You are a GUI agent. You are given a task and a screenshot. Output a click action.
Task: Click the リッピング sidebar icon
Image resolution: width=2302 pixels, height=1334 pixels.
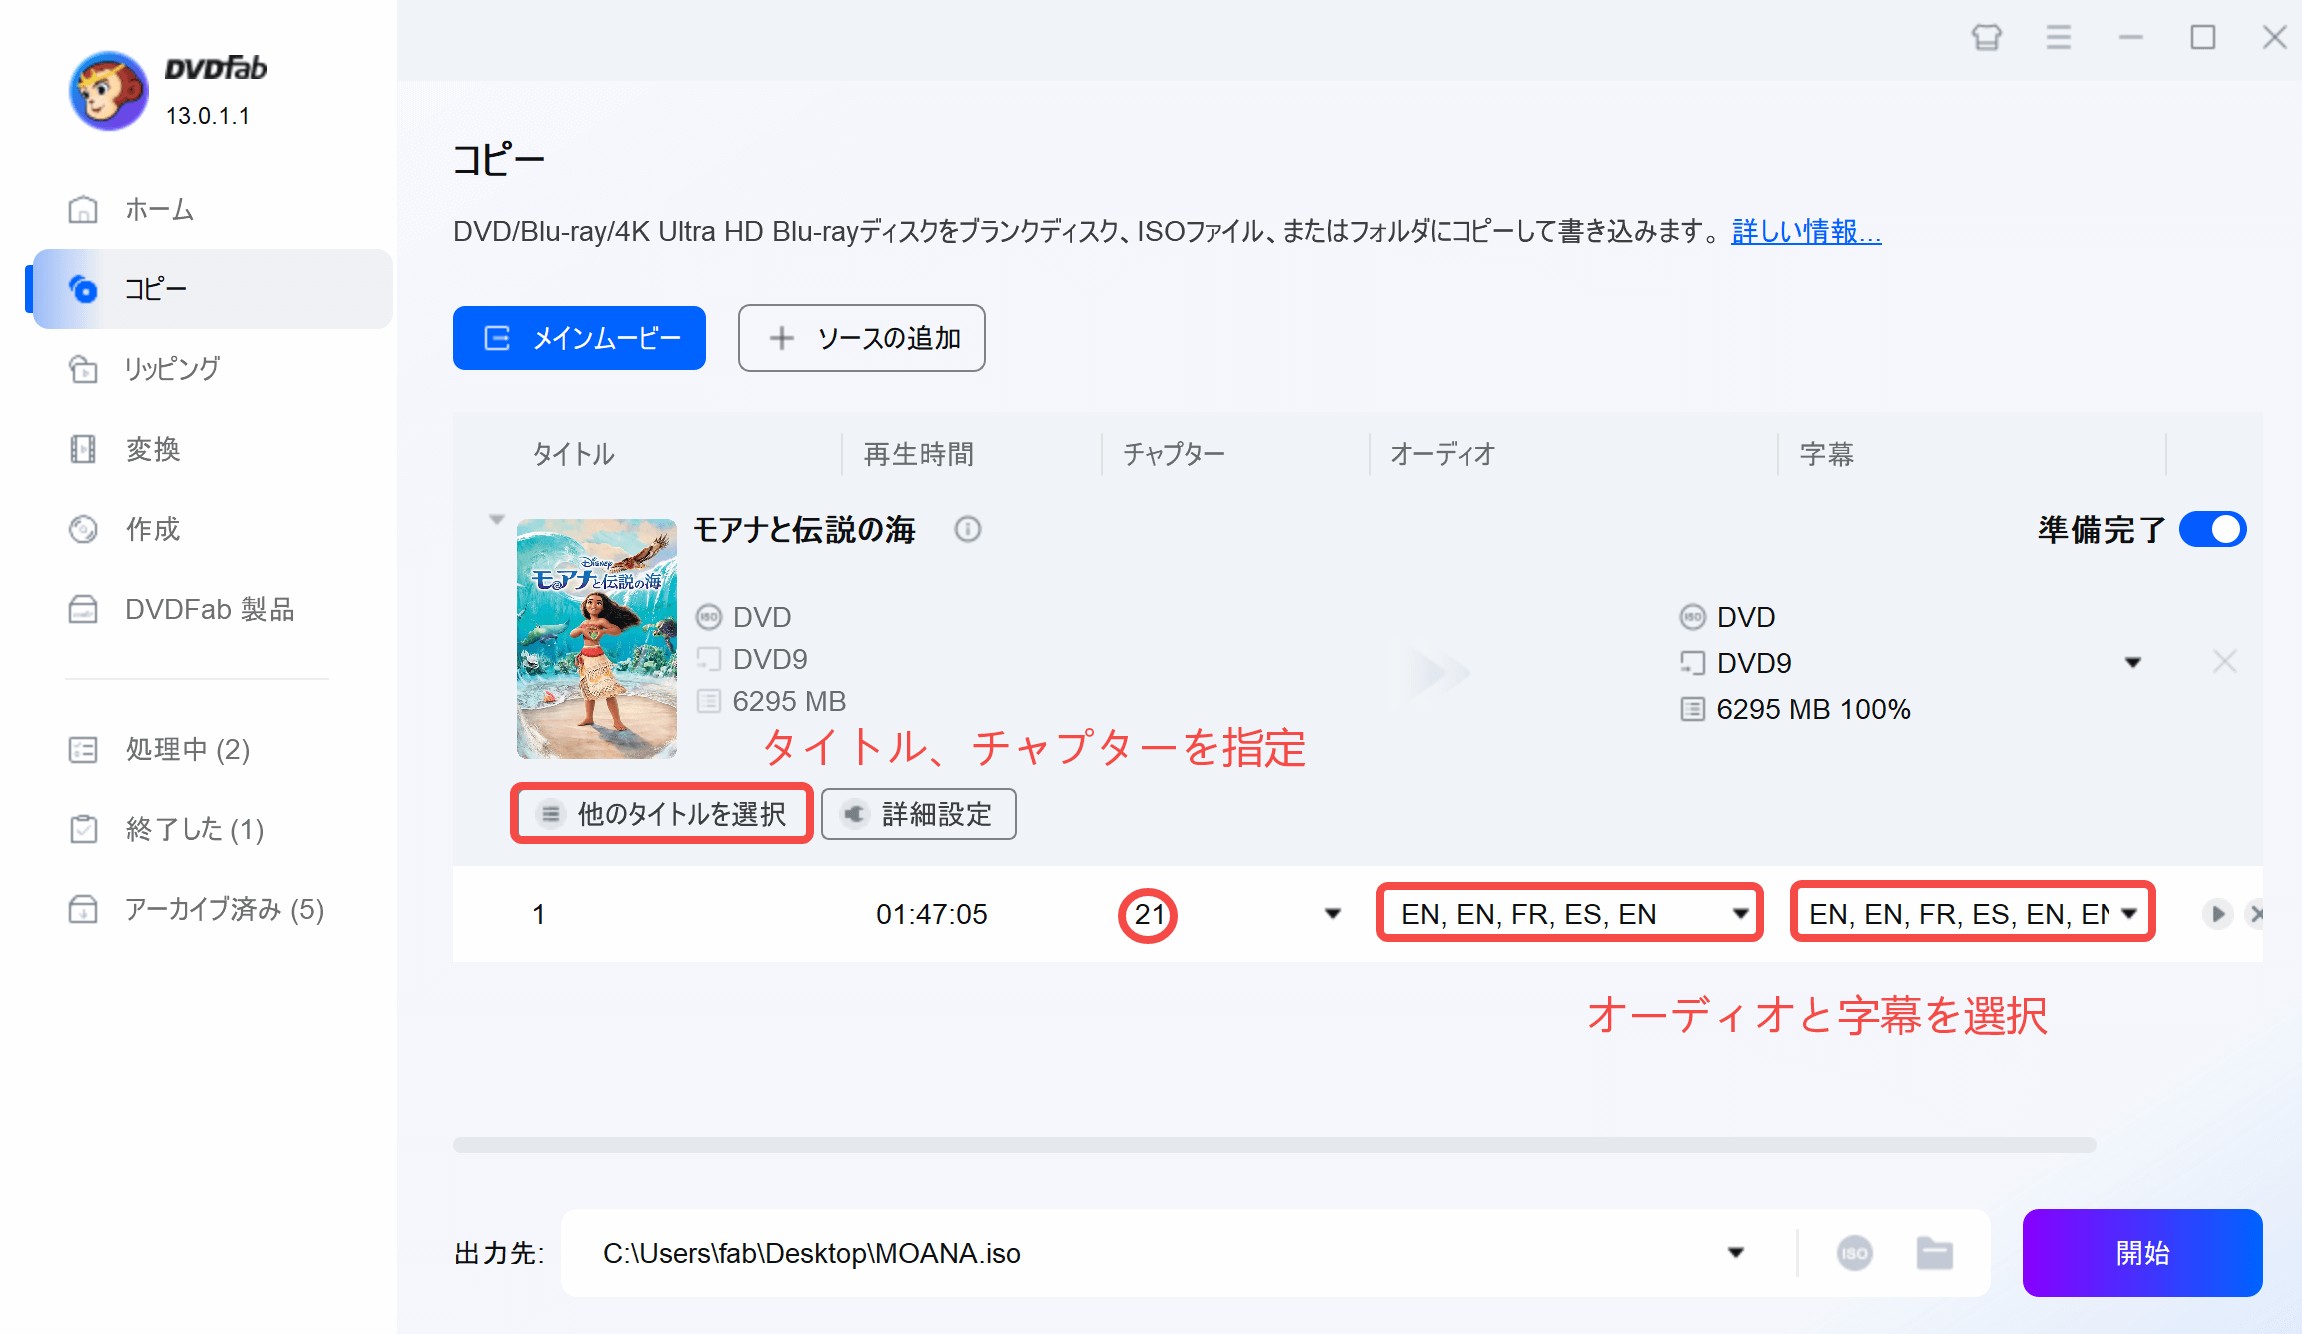83,369
